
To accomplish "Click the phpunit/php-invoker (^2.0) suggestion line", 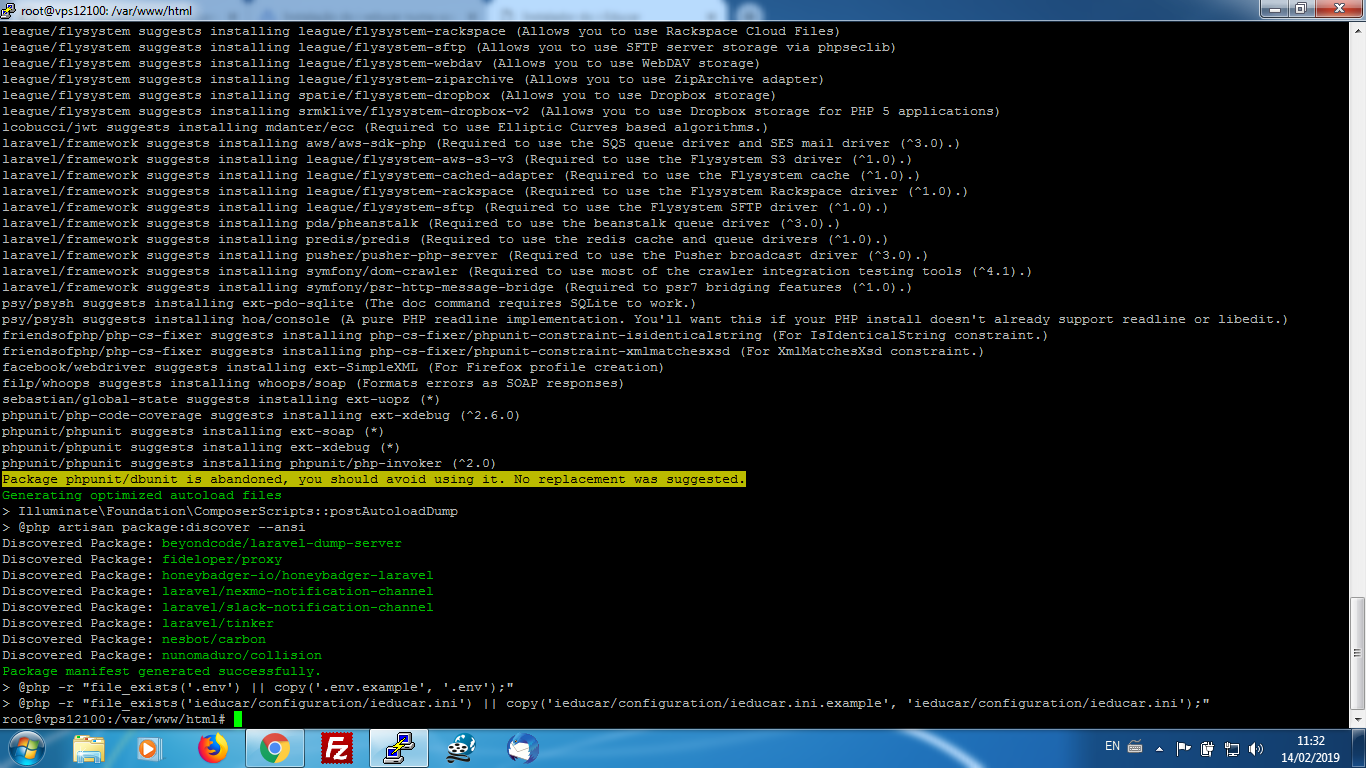I will (x=250, y=463).
